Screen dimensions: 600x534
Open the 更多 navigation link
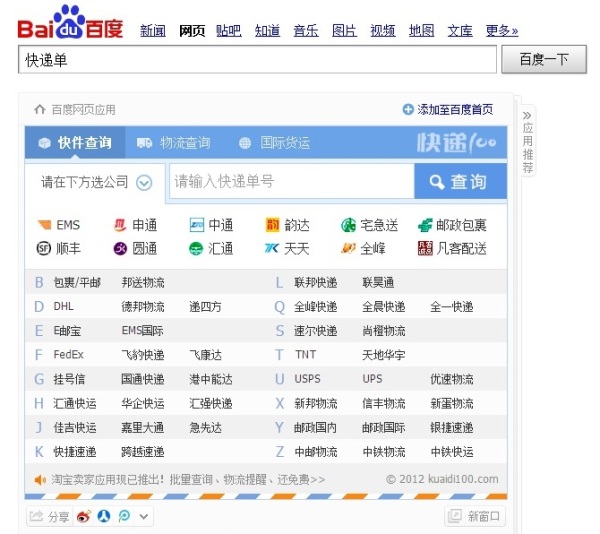pyautogui.click(x=502, y=31)
